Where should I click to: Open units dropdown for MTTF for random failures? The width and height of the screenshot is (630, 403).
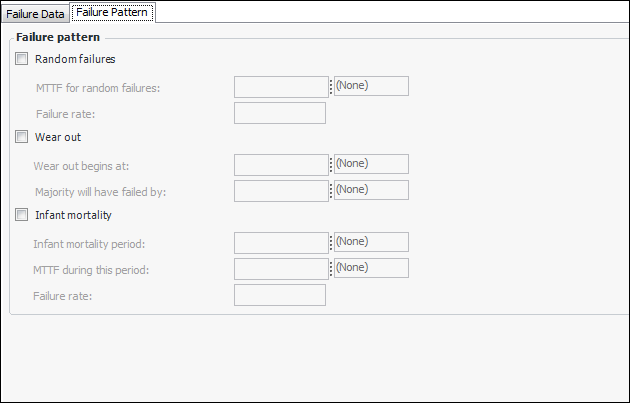pos(371,86)
